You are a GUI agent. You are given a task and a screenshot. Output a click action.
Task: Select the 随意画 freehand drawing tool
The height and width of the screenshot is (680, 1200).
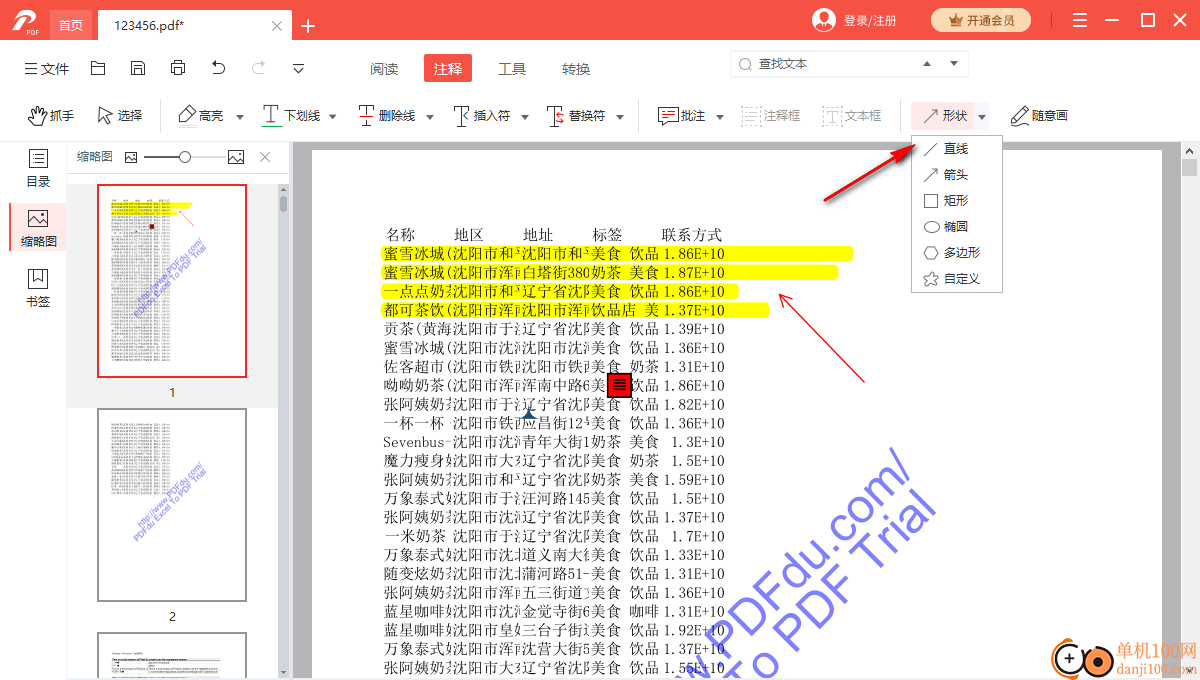tap(1039, 116)
